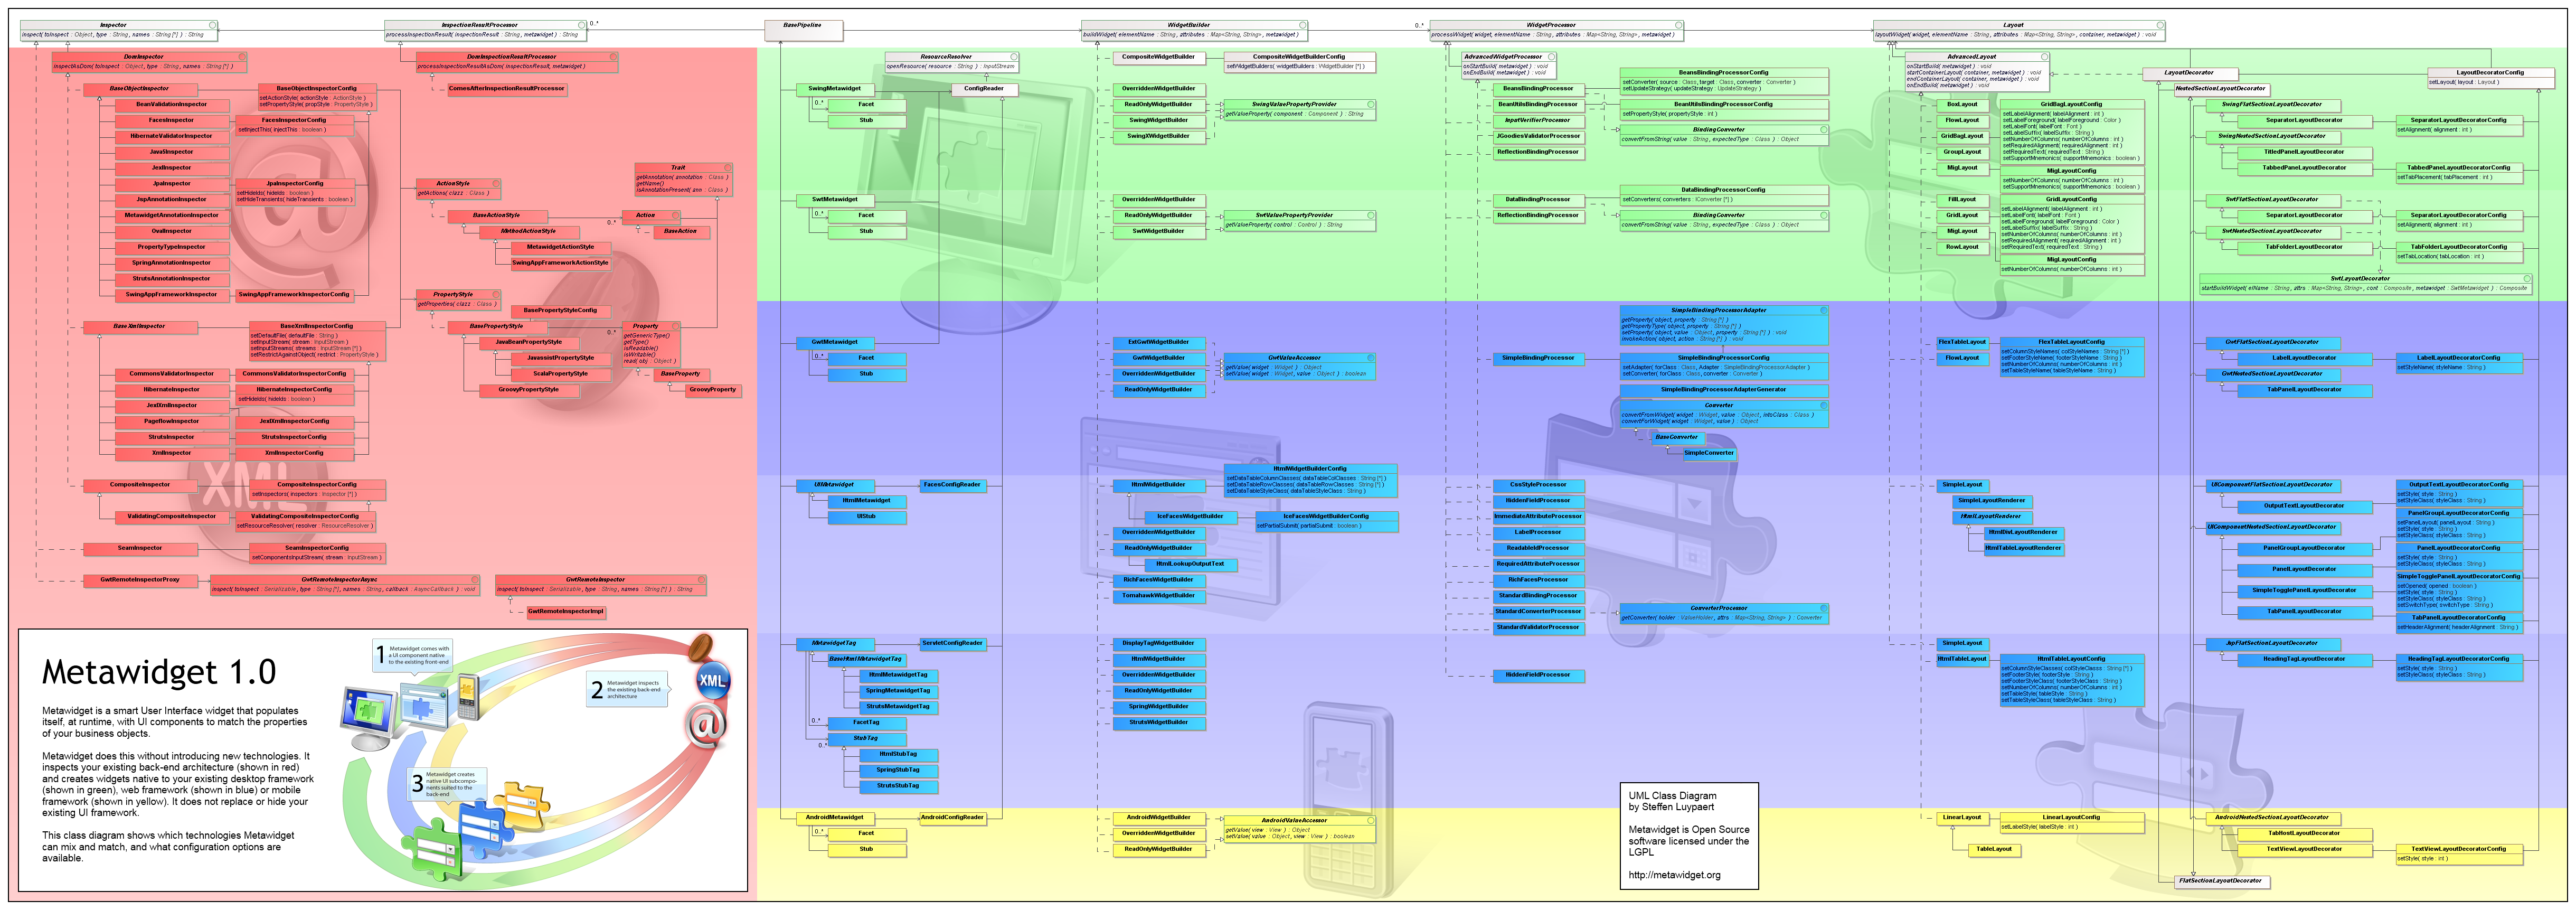This screenshot has width=2576, height=910.
Task: Click callout 2 about inspecting back-end
Action: coord(627,689)
